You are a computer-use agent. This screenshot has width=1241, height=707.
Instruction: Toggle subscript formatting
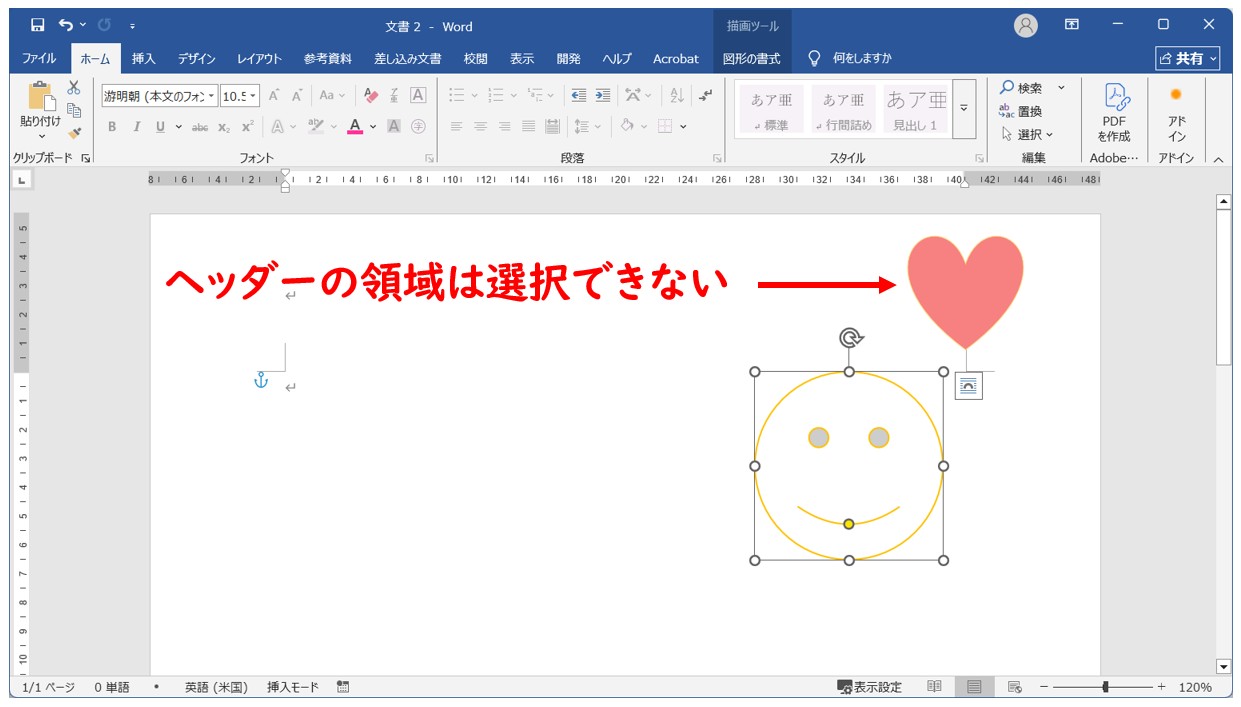click(224, 126)
